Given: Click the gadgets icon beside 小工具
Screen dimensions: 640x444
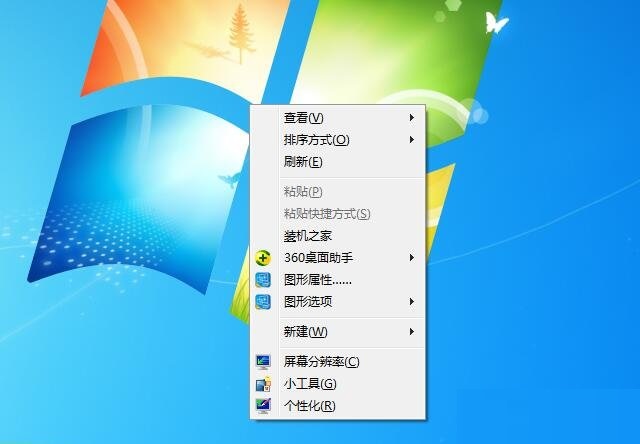Looking at the screenshot, I should (263, 384).
